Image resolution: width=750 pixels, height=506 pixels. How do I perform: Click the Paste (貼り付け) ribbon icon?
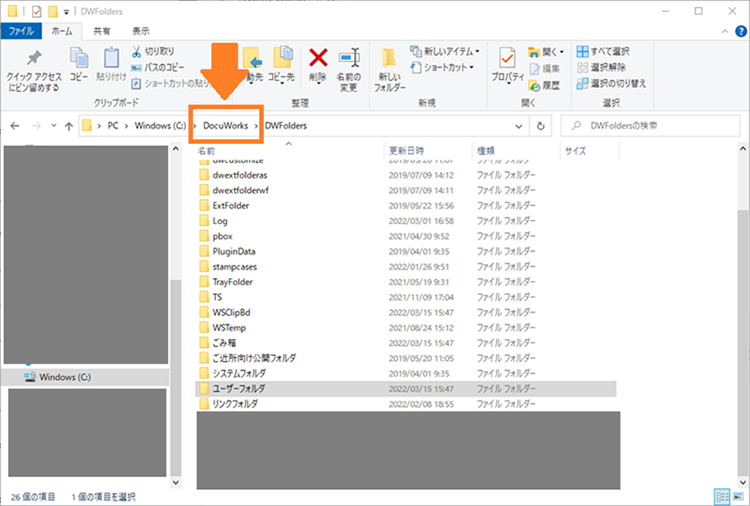pyautogui.click(x=111, y=65)
